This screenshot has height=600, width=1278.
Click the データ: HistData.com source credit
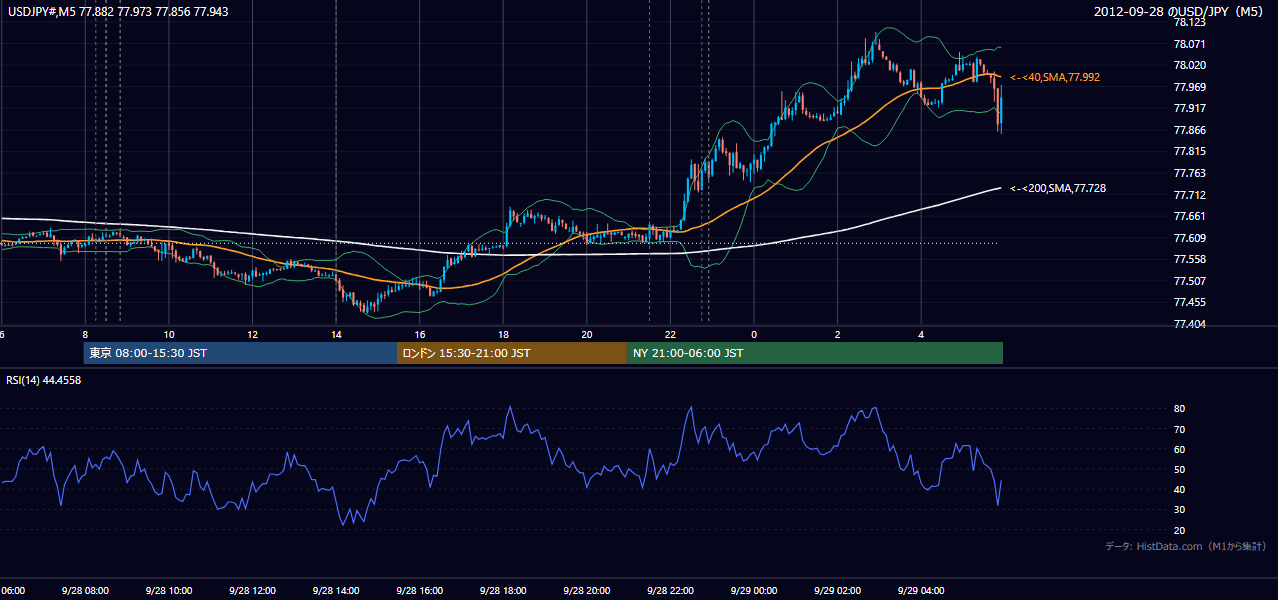tap(1186, 546)
